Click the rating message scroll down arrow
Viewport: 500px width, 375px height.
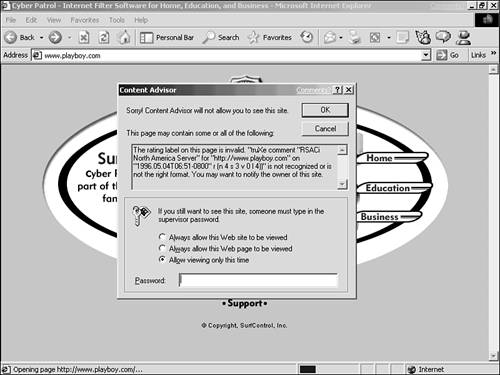point(342,184)
